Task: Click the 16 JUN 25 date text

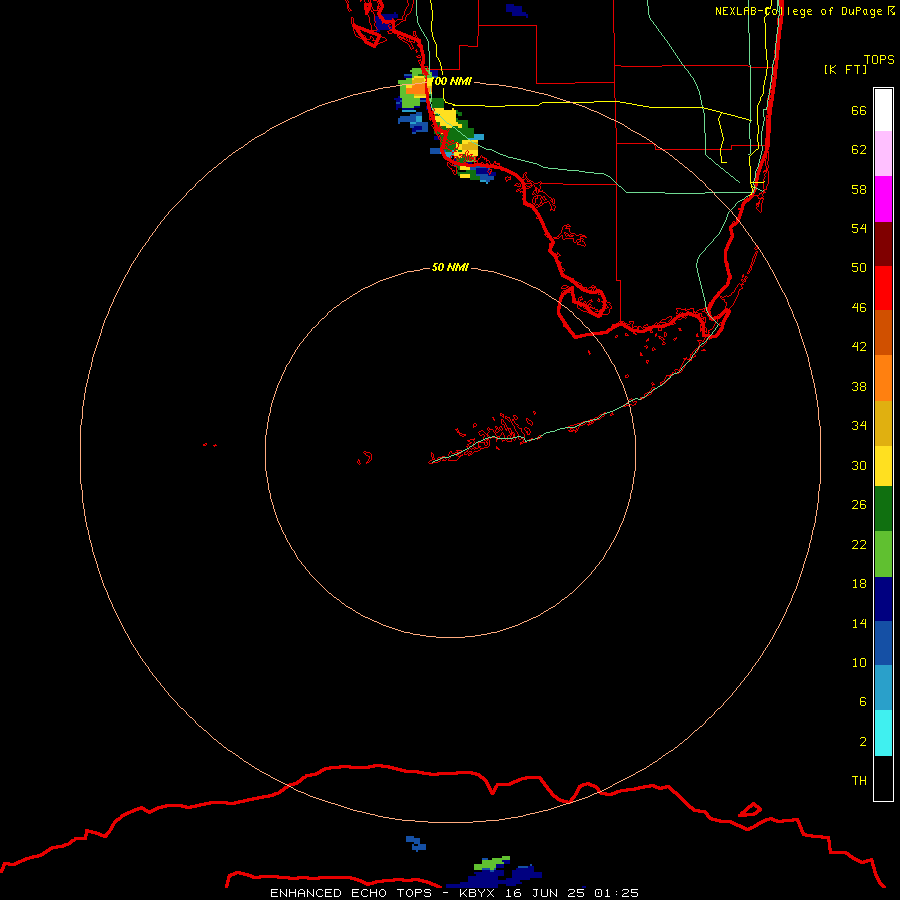Action: click(x=545, y=893)
